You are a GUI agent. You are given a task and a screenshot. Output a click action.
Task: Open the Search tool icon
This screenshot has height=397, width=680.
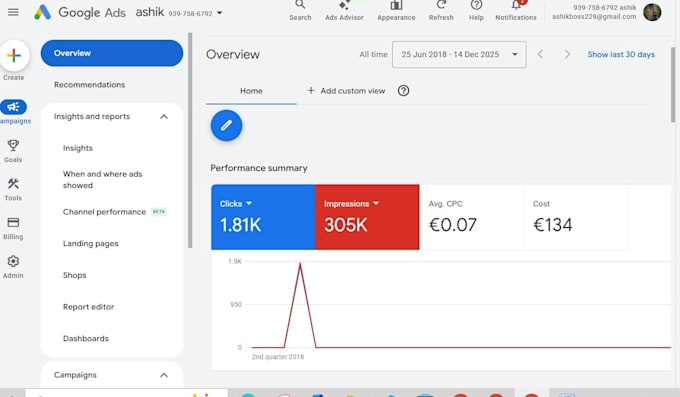(x=300, y=5)
